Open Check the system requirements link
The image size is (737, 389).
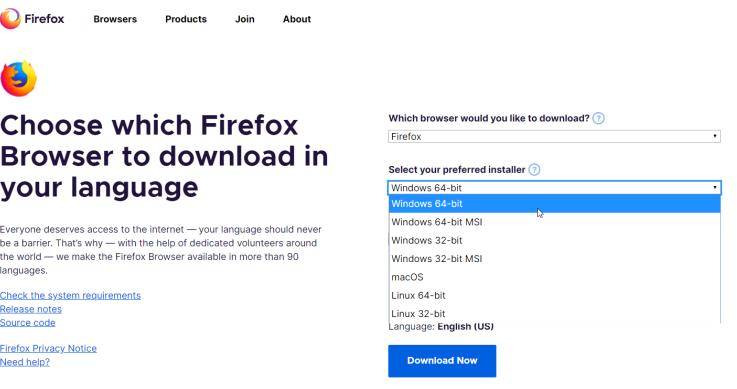coord(70,296)
